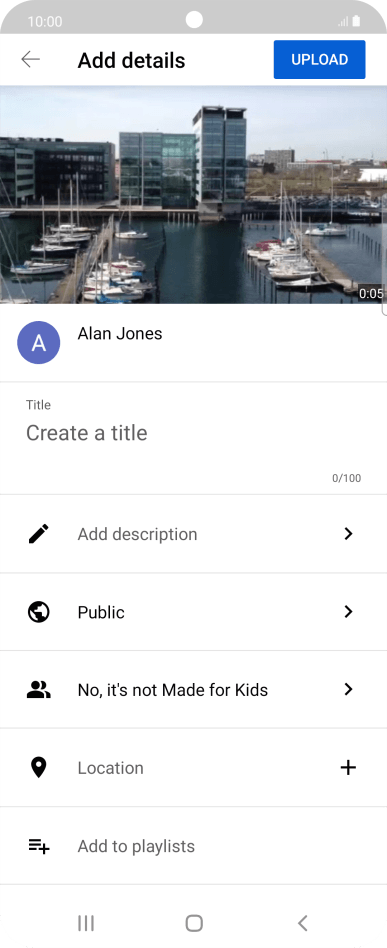Tap the blue UPLOAD button

pos(319,59)
